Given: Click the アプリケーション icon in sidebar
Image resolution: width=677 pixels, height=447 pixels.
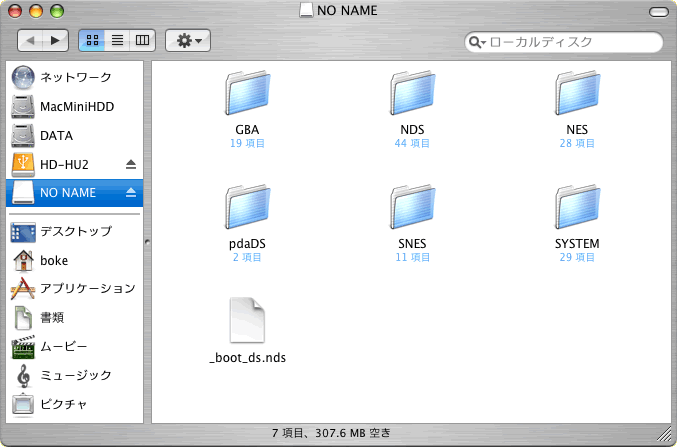Looking at the screenshot, I should (23, 288).
